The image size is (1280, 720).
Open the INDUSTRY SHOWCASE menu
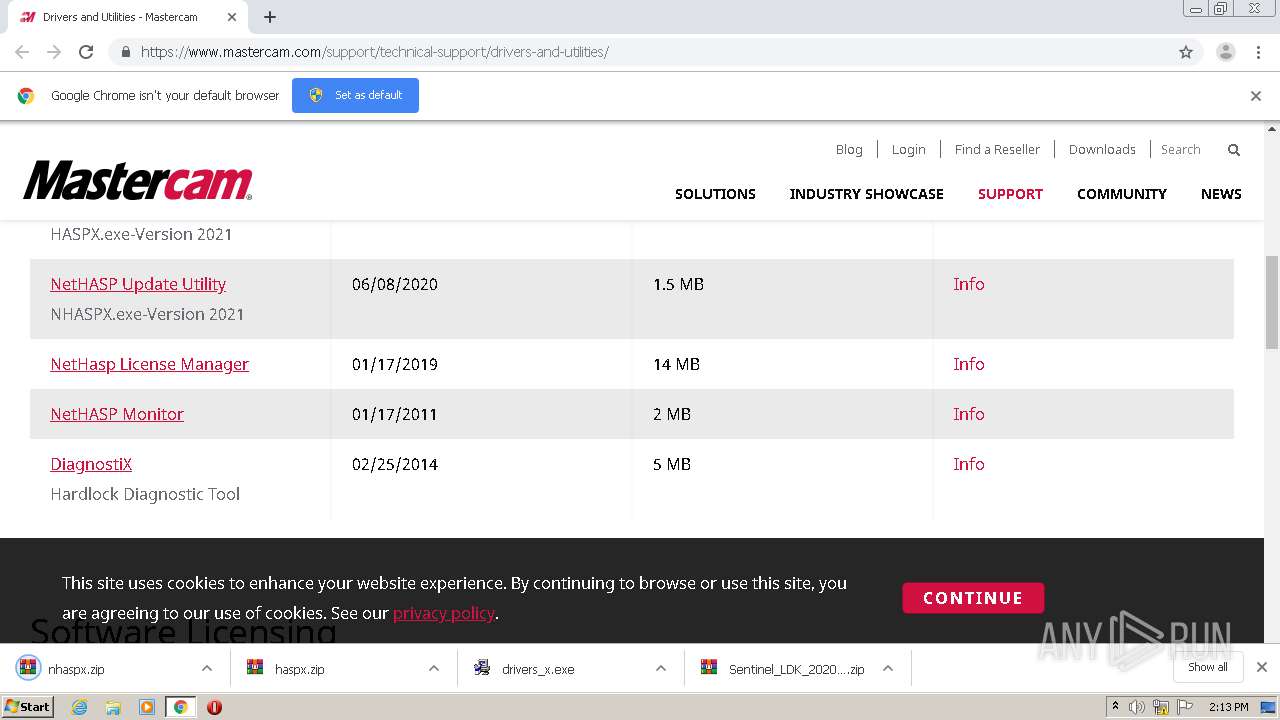866,194
